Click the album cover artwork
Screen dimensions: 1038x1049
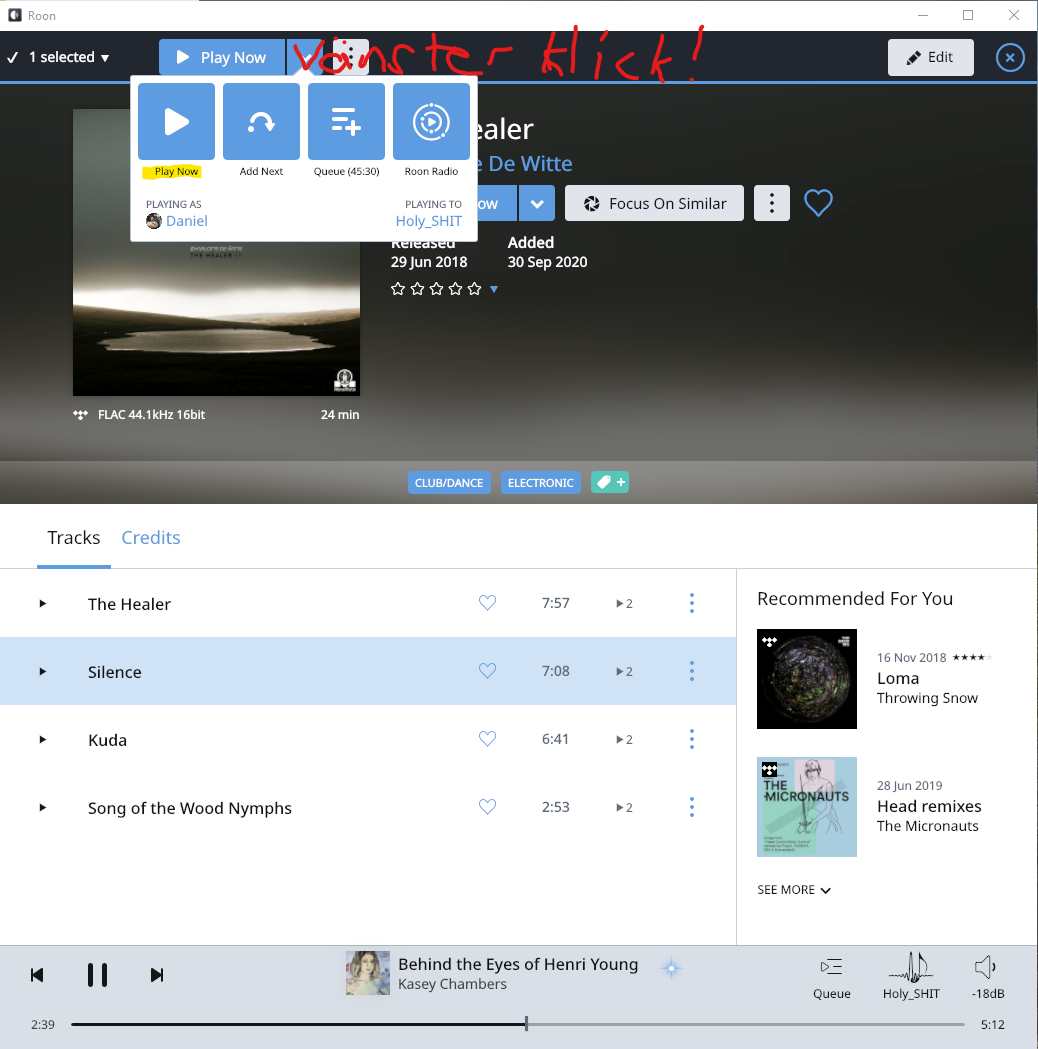point(216,252)
